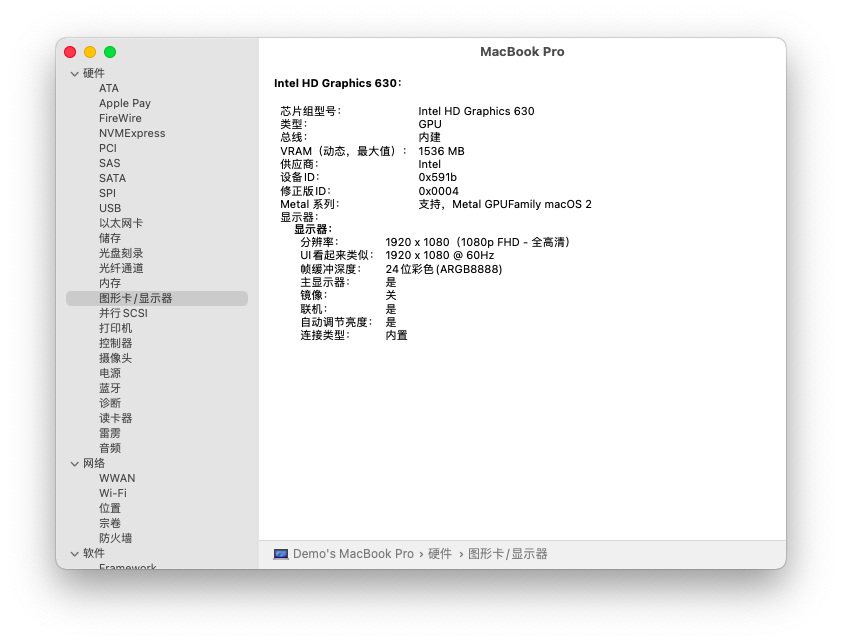Open the 读卡器 entry
This screenshot has height=643, width=842.
(115, 418)
